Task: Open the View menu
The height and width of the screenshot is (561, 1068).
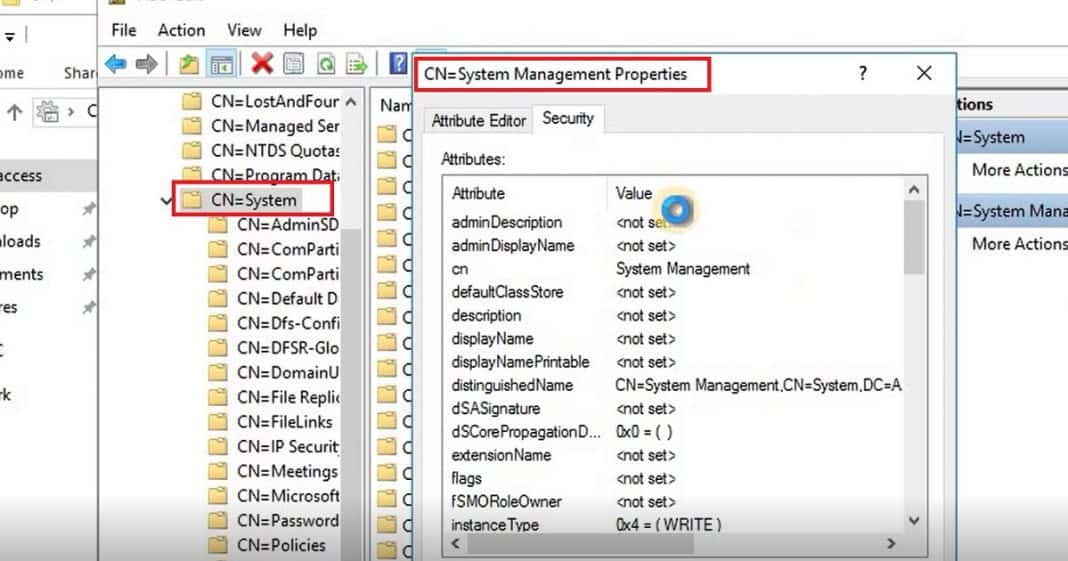Action: pyautogui.click(x=244, y=30)
